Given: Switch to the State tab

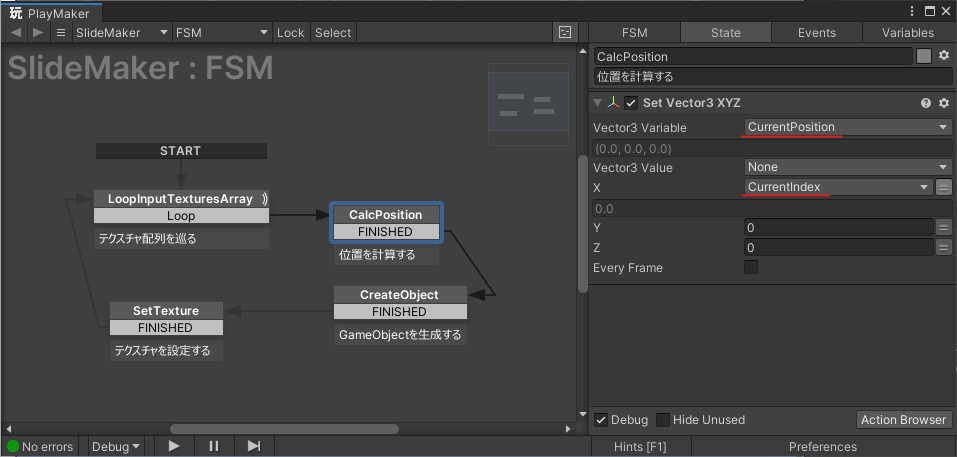Looking at the screenshot, I should [726, 32].
